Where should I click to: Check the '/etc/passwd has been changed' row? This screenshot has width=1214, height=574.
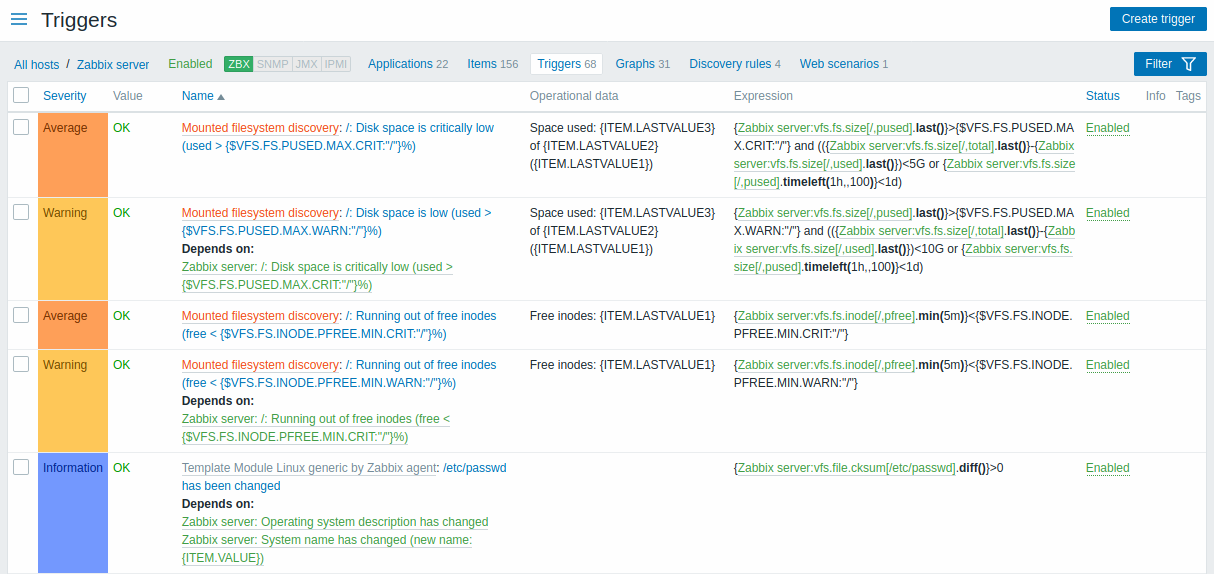tap(21, 467)
